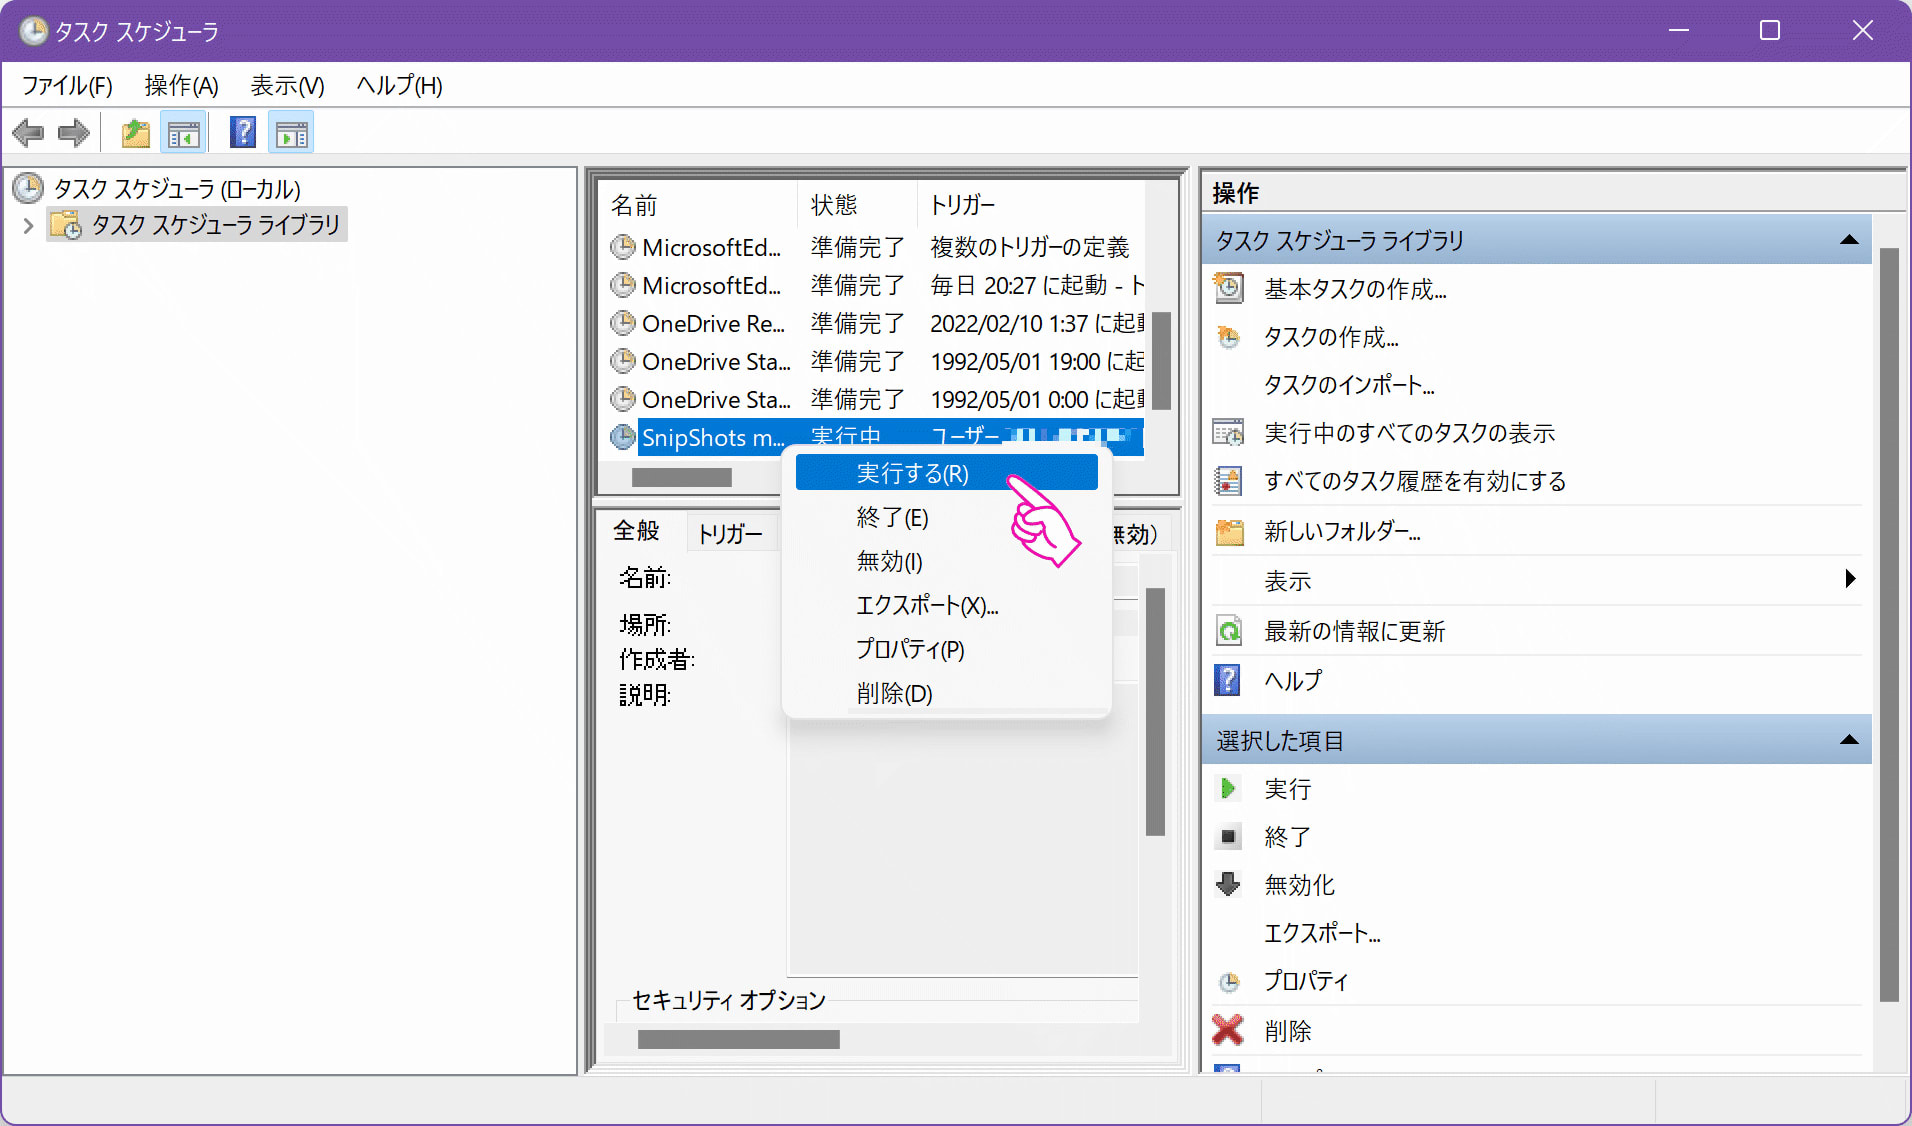Click the Create Task icon (タスクの作成)

pyautogui.click(x=1229, y=337)
